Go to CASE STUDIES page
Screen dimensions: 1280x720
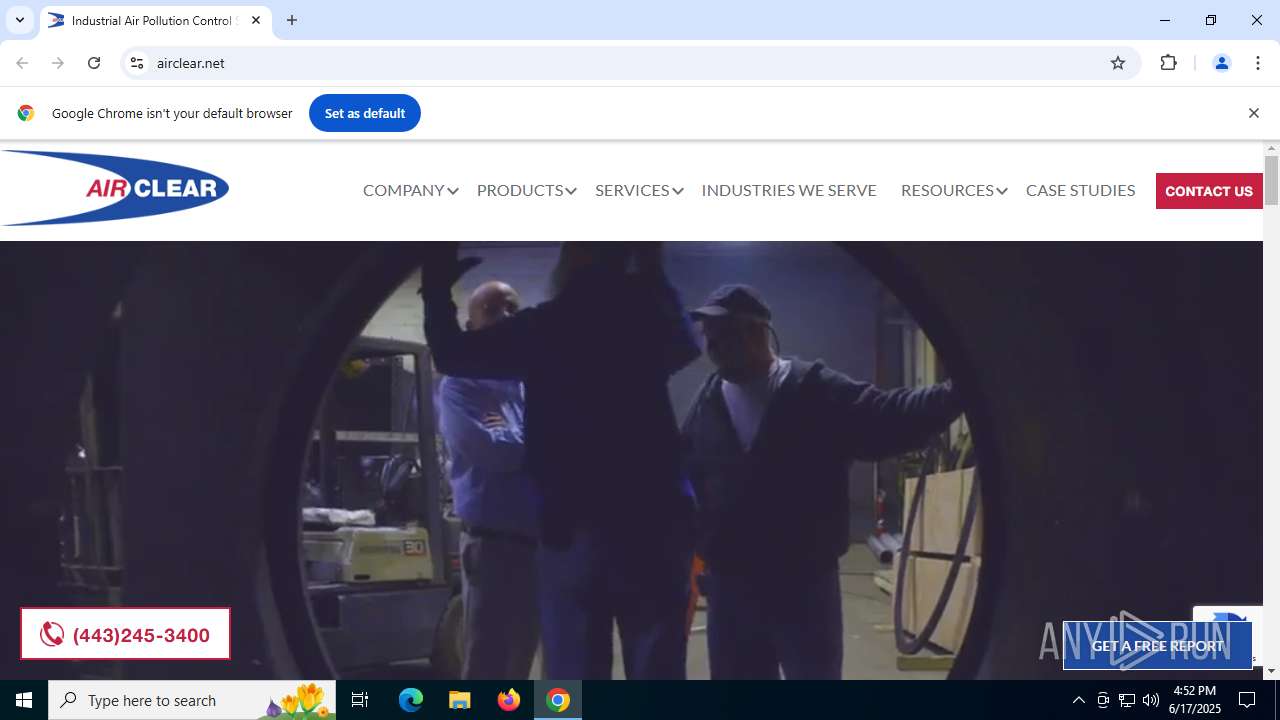[x=1080, y=190]
